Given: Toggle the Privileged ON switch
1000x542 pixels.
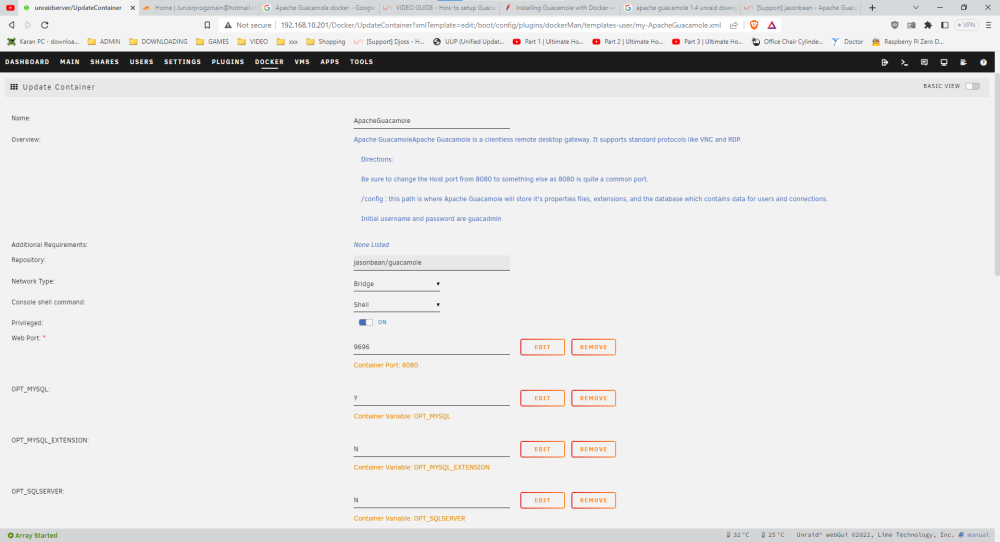Looking at the screenshot, I should tap(365, 322).
